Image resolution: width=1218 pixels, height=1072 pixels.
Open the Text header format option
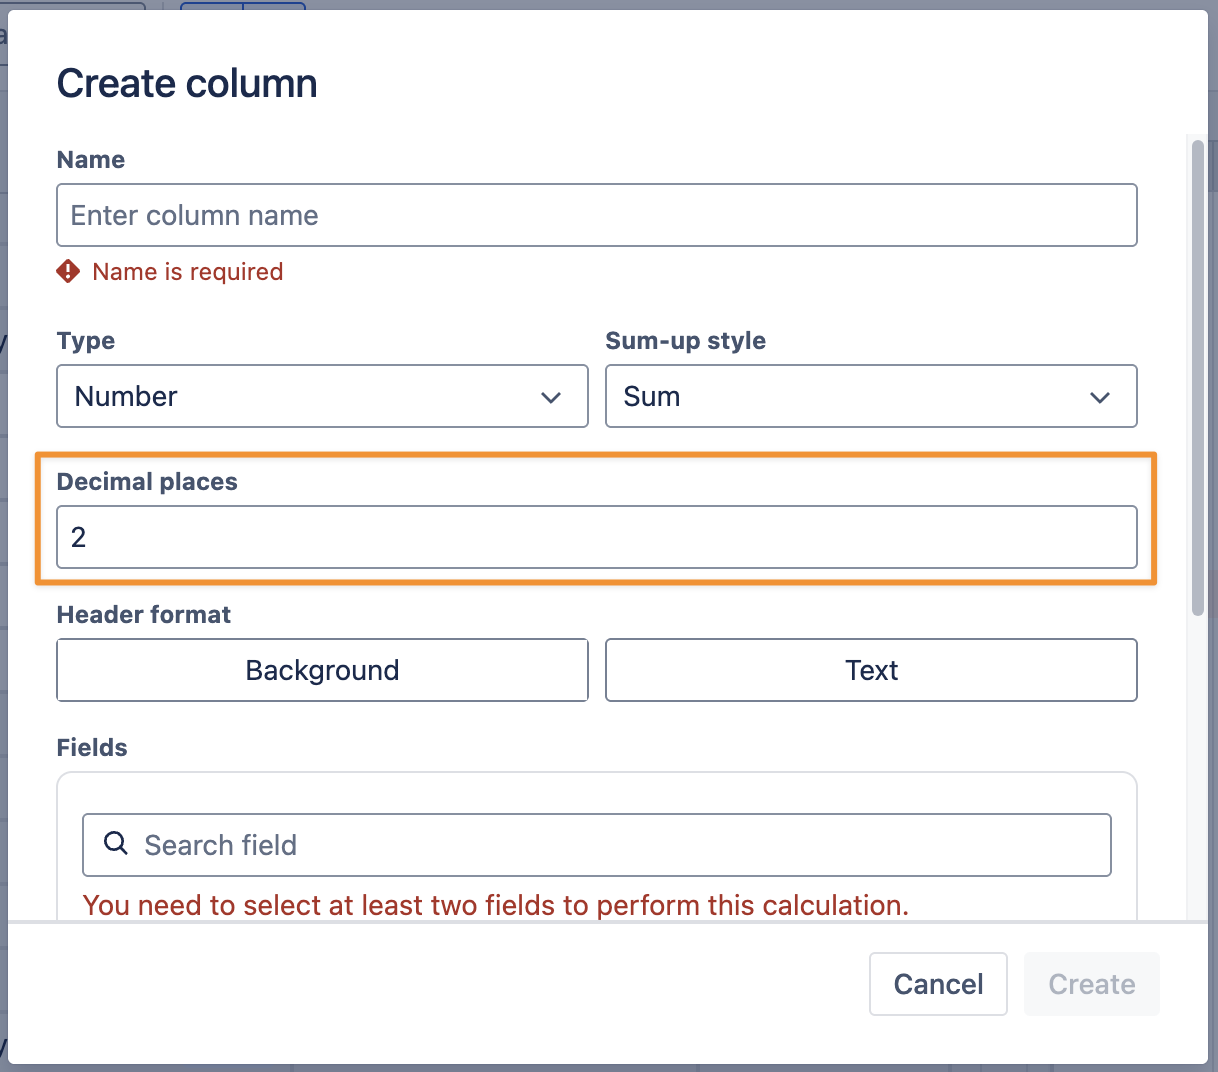click(x=870, y=670)
